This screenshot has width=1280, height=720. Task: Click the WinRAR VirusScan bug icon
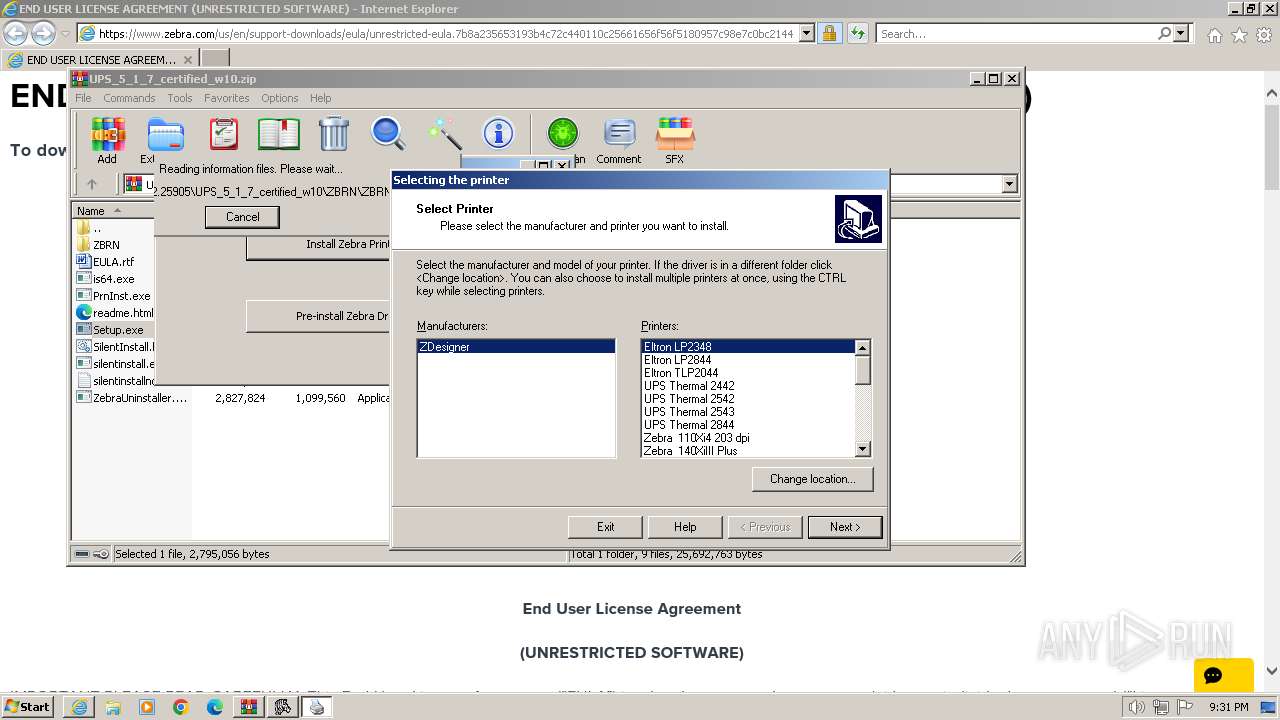(562, 133)
